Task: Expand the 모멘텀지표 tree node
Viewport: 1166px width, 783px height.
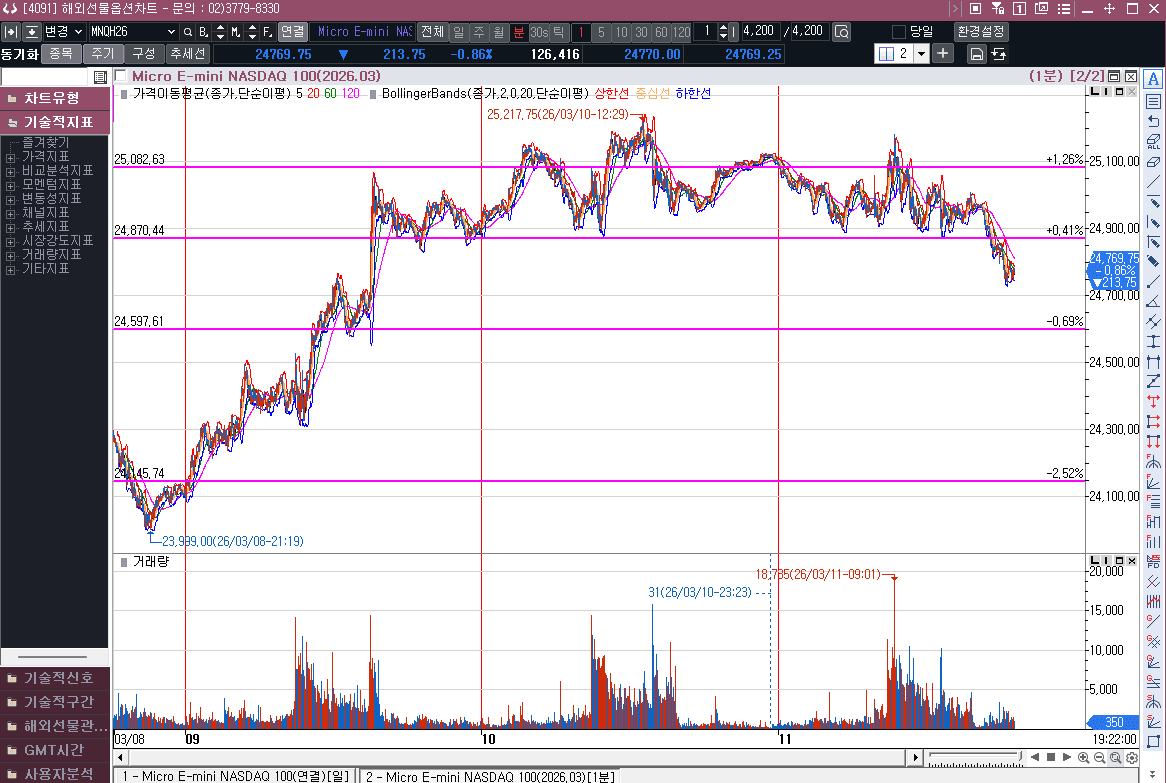Action: pyautogui.click(x=11, y=185)
